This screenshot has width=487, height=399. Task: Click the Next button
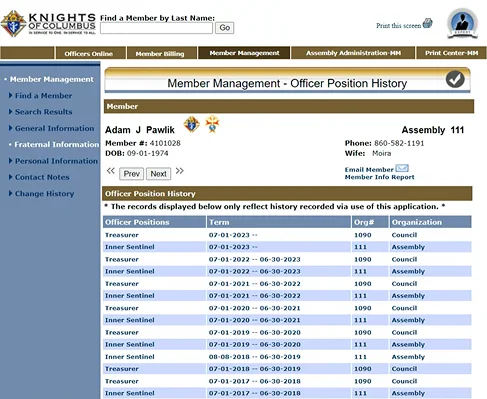pyautogui.click(x=159, y=174)
